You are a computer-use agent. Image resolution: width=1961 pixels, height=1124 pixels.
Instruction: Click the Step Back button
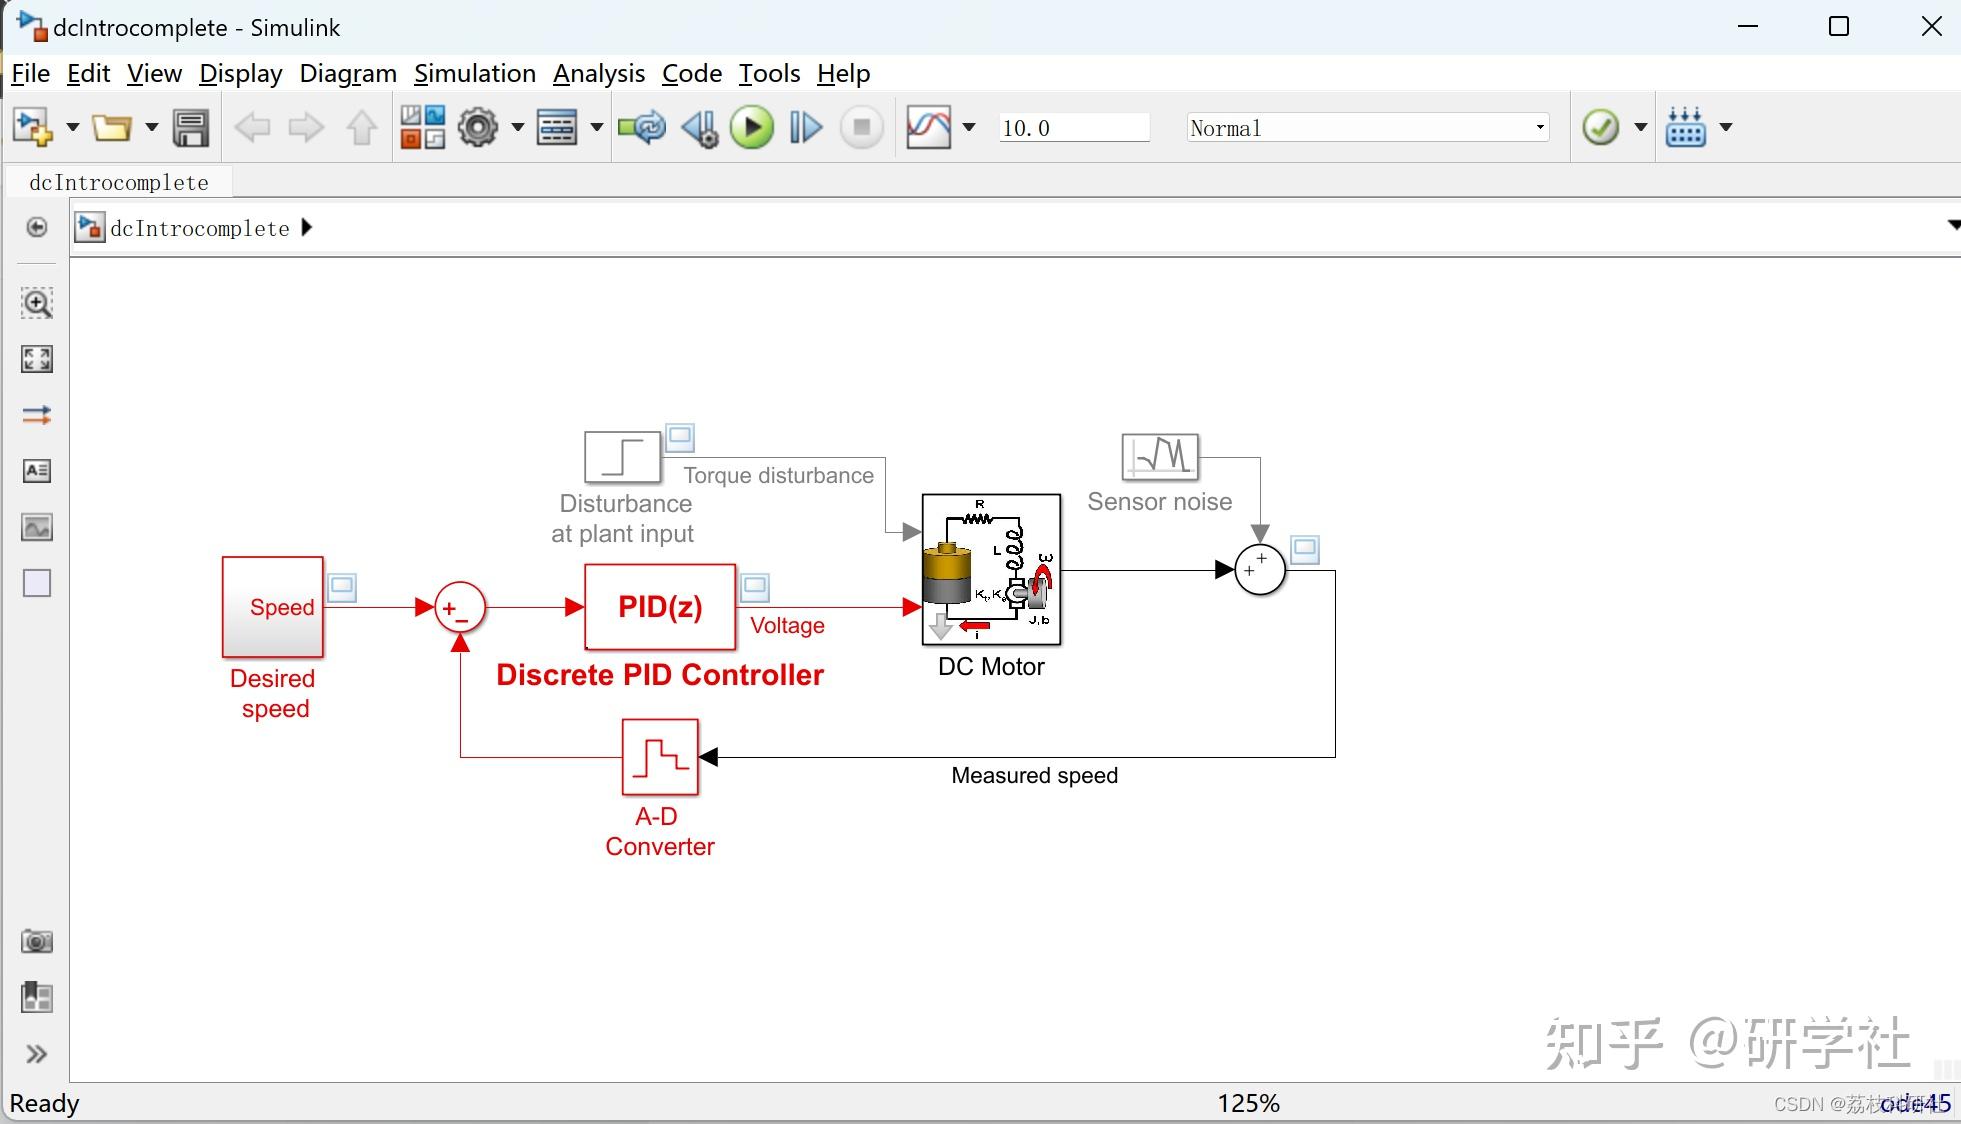click(699, 128)
